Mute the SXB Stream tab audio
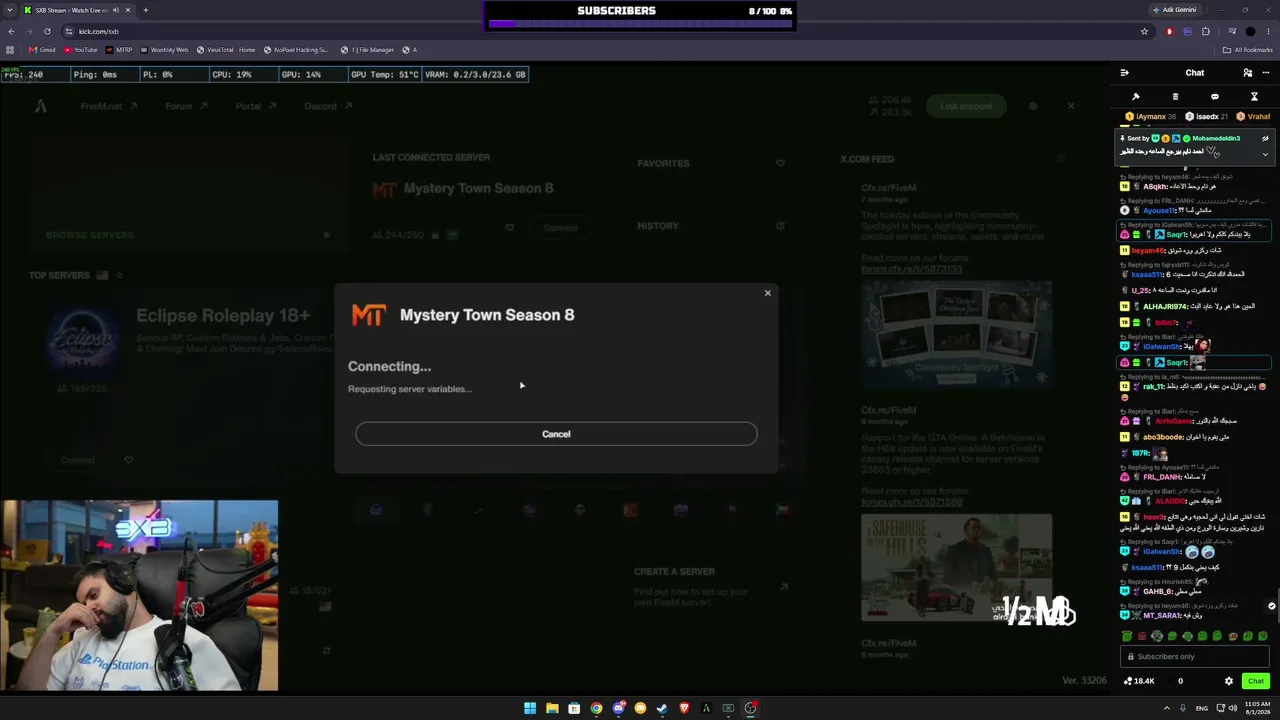The width and height of the screenshot is (1280, 720). pos(115,10)
